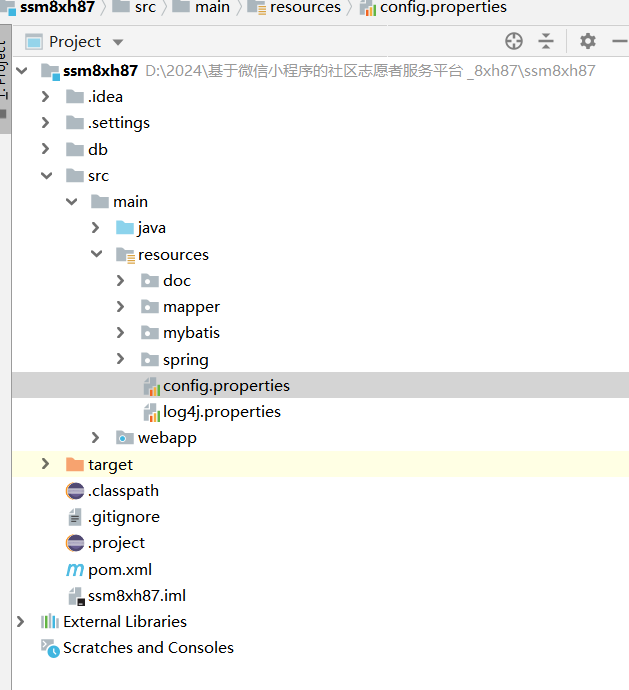The image size is (629, 690).
Task: Expand External Libraries node
Action: [20, 622]
